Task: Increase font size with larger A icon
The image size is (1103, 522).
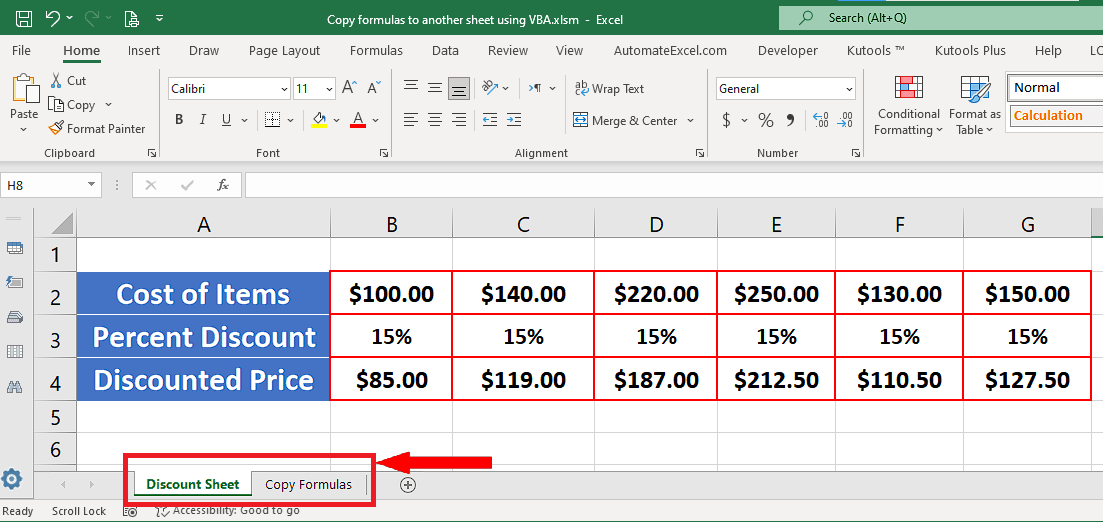Action: (349, 88)
